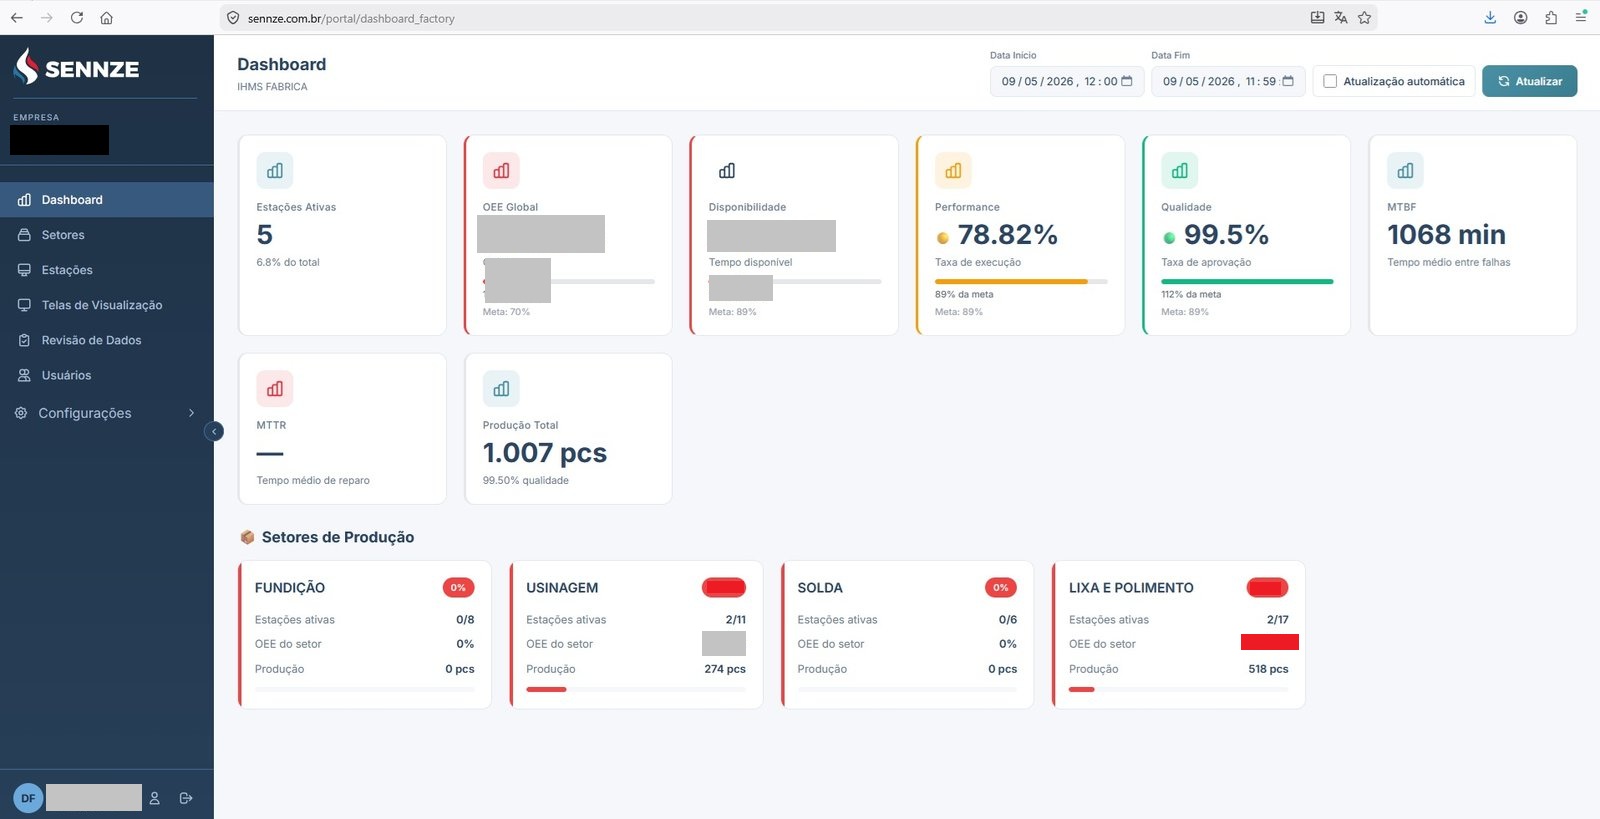This screenshot has height=819, width=1600.
Task: Collapse the sidebar with the round chevron
Action: click(x=214, y=431)
